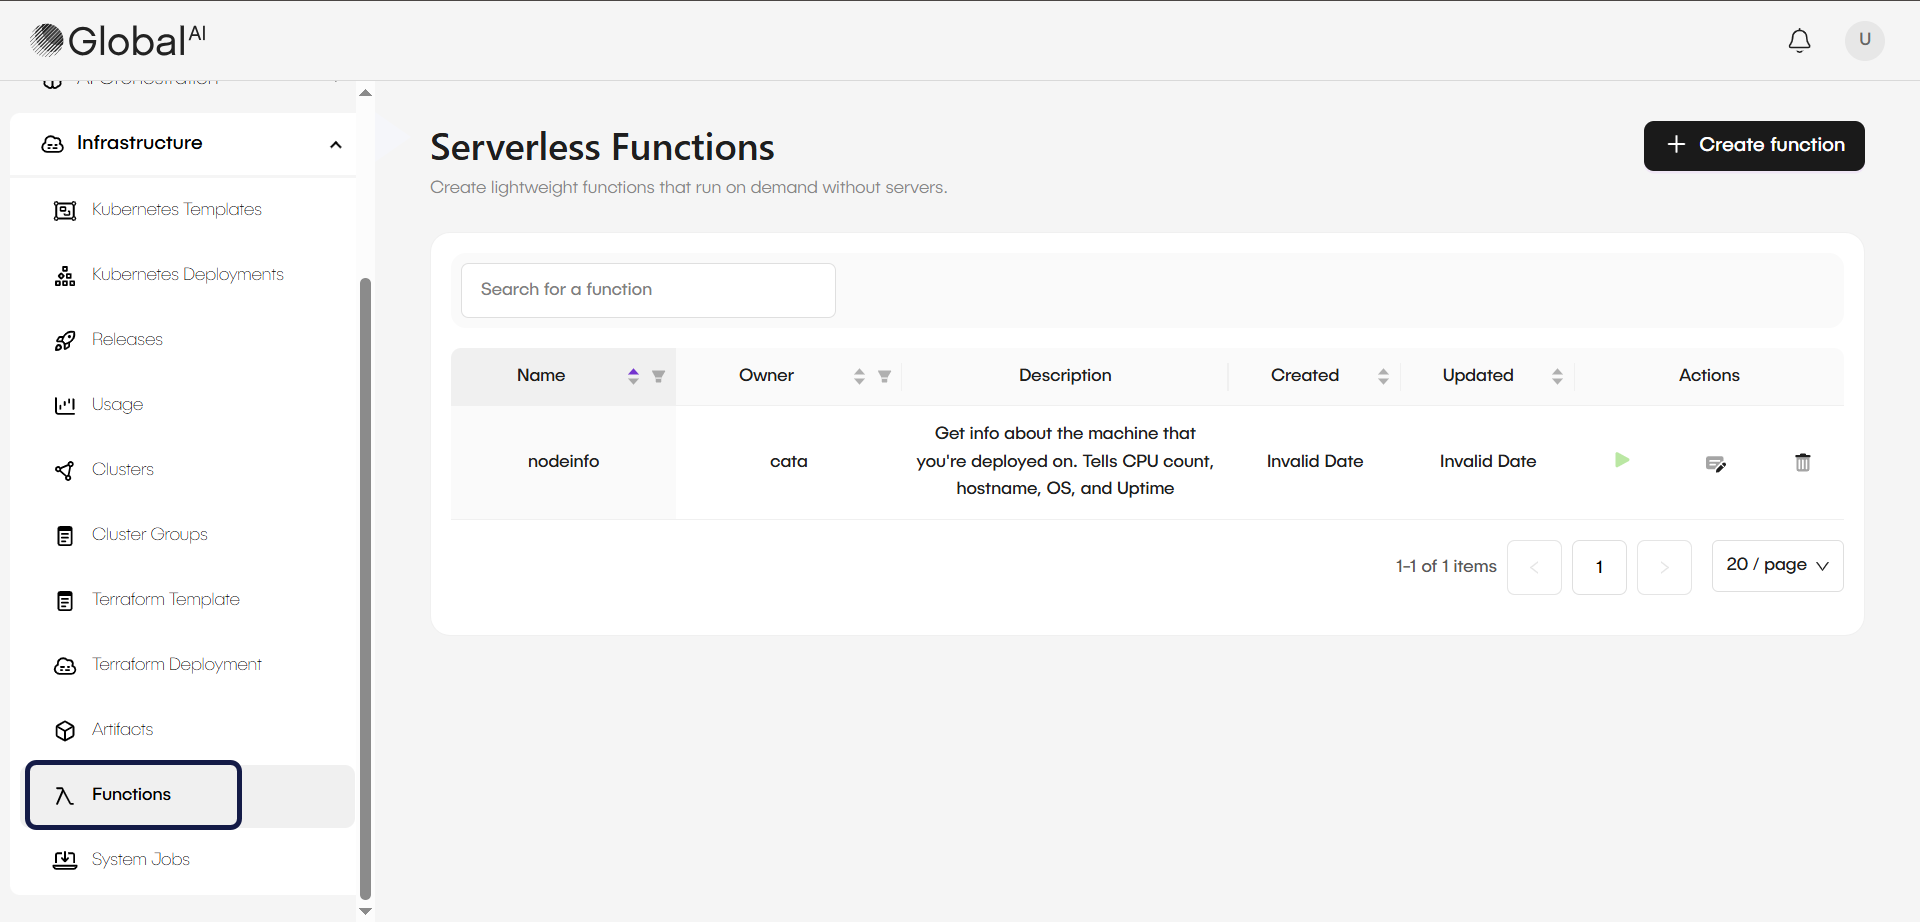
Task: Open Usage via its chart icon
Action: click(x=64, y=405)
